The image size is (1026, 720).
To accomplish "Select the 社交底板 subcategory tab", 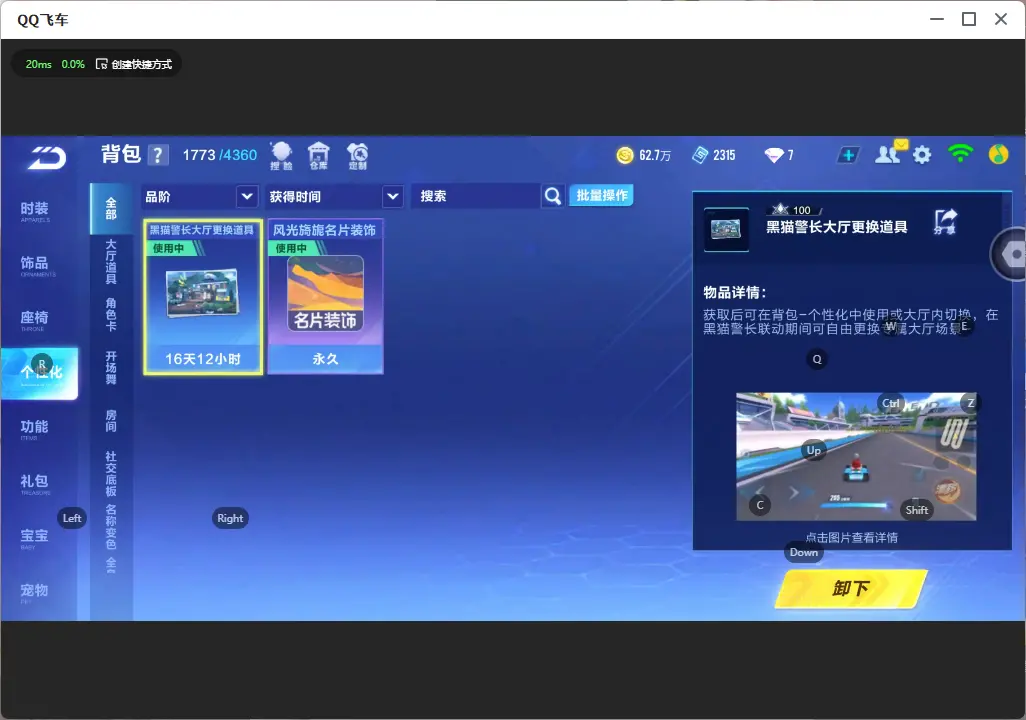I will (x=111, y=474).
